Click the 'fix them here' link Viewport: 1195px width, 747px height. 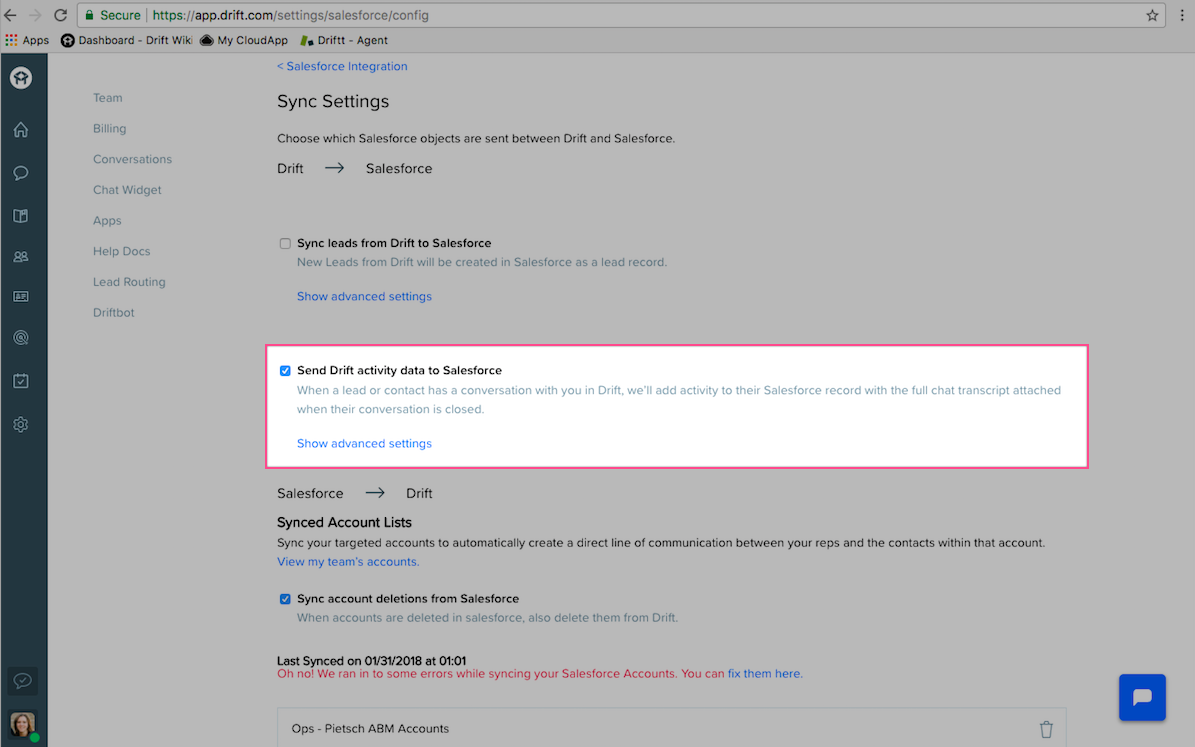tap(764, 674)
